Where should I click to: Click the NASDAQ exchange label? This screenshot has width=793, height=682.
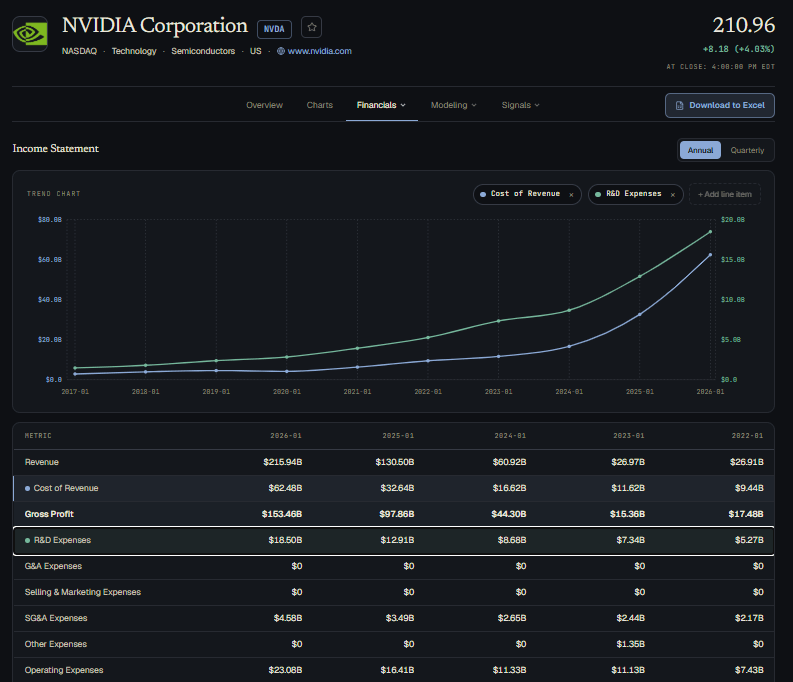[x=79, y=51]
